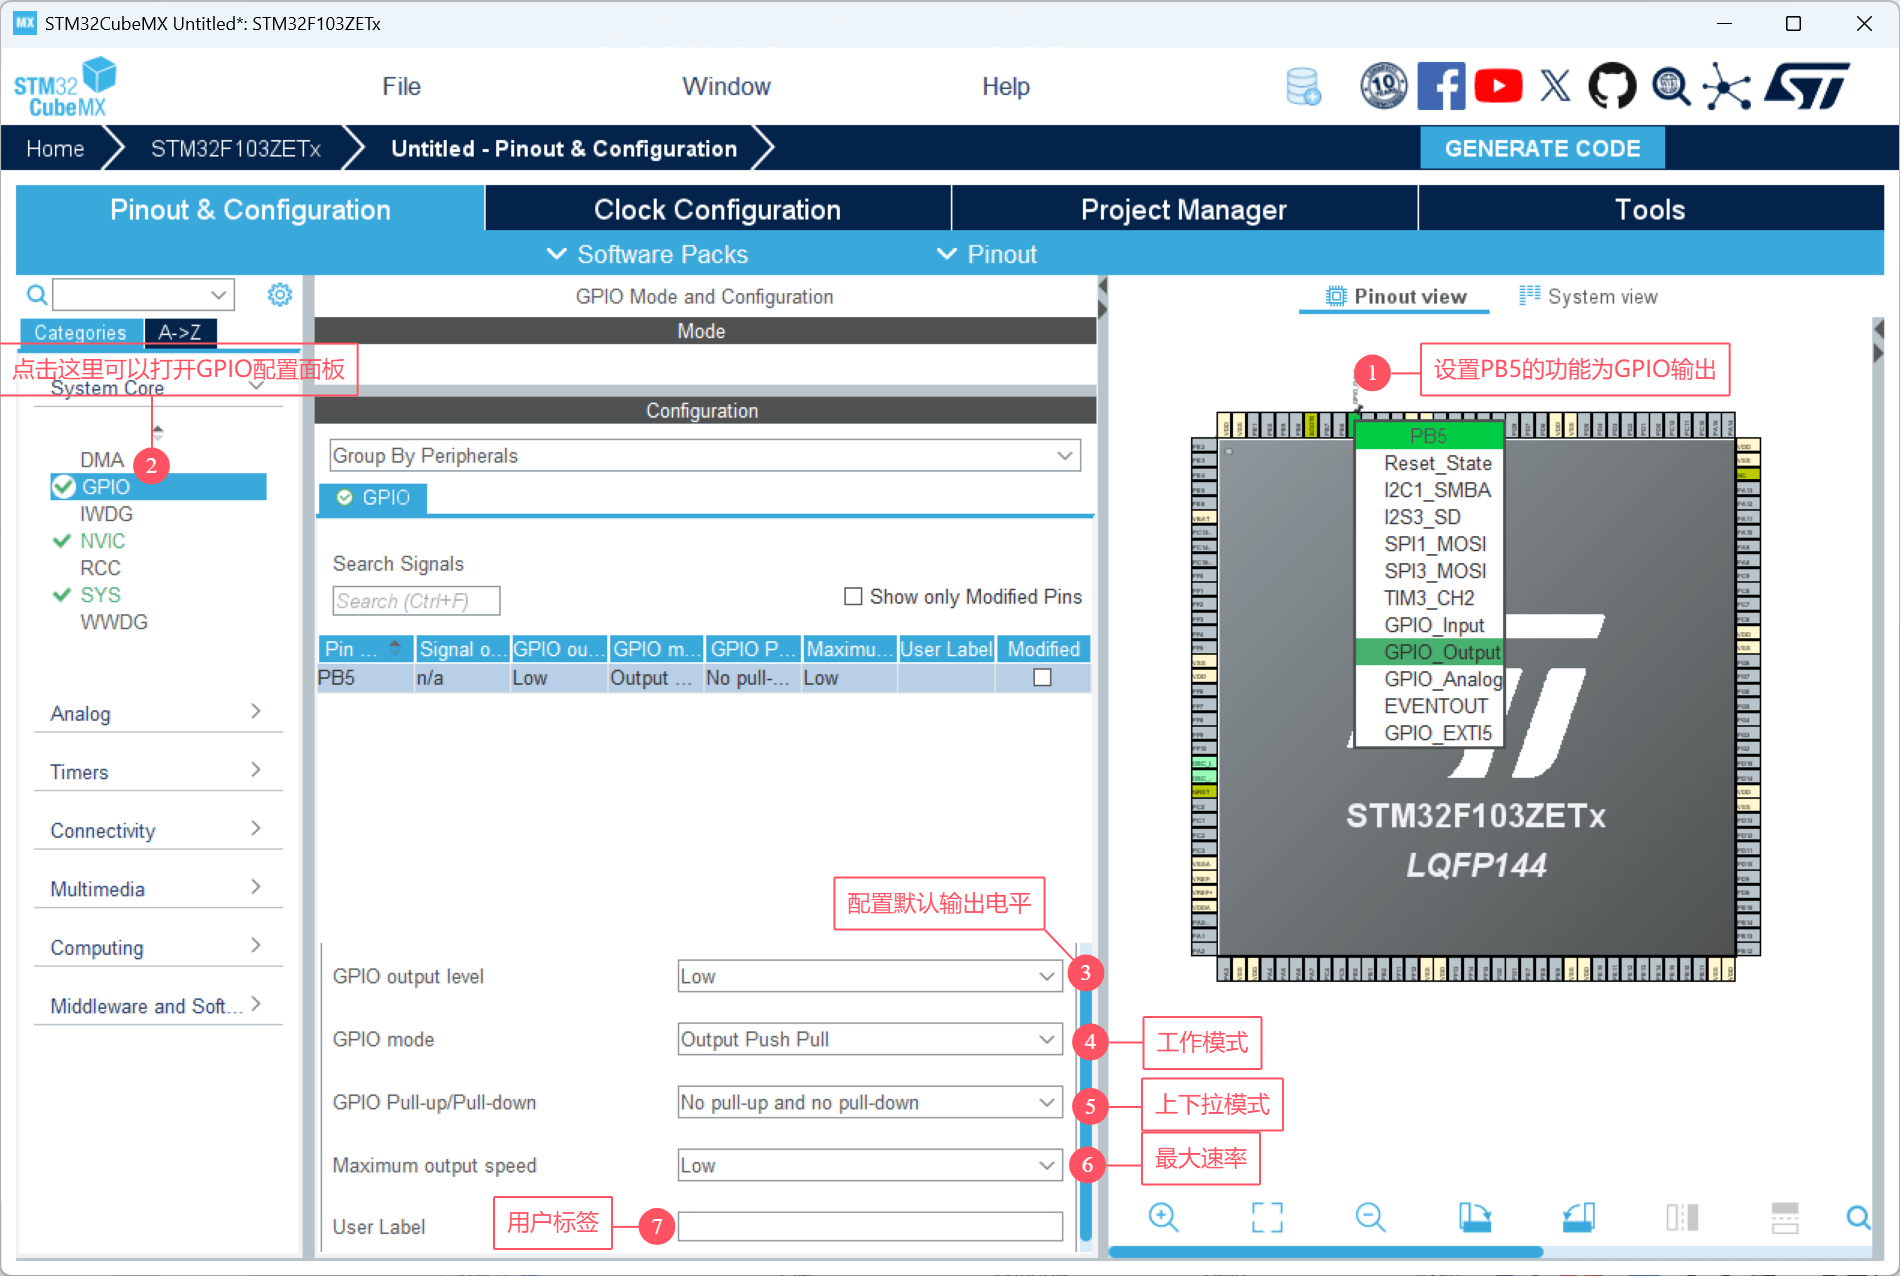Click the zoom in magnifier icon
Image resolution: width=1900 pixels, height=1276 pixels.
pyautogui.click(x=1163, y=1217)
